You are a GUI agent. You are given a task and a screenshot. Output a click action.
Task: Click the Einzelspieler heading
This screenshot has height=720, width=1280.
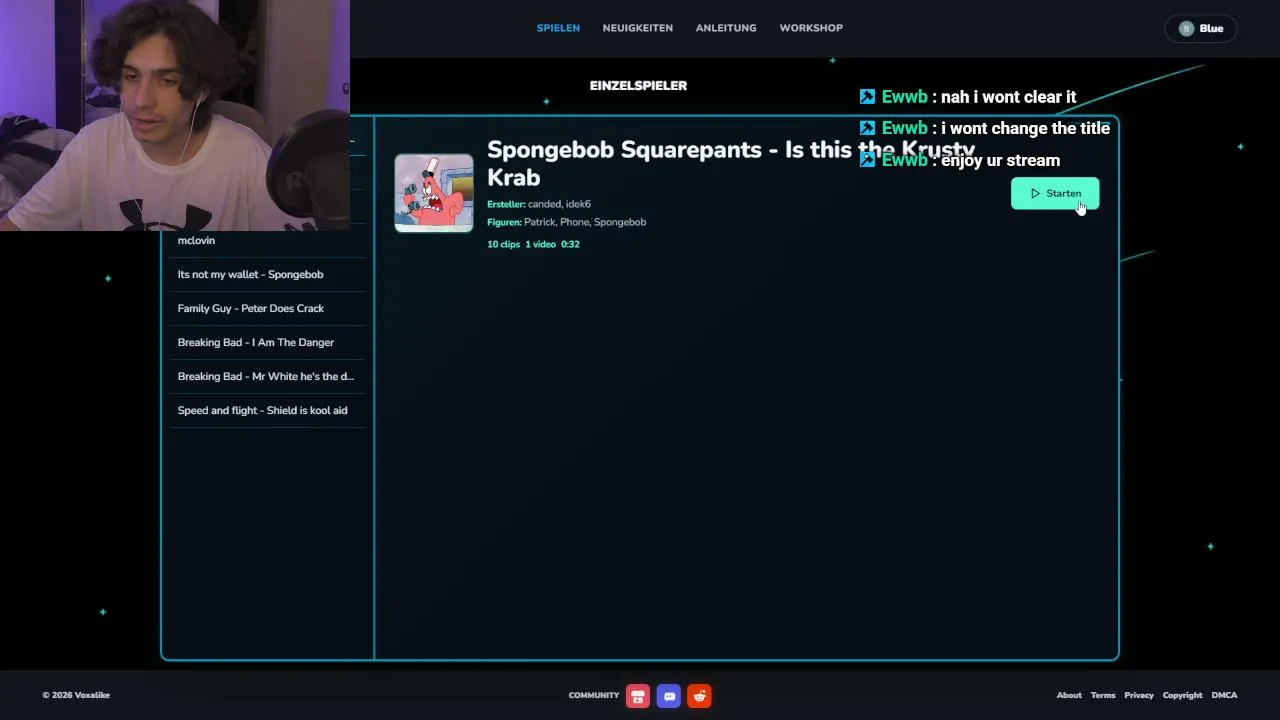[x=638, y=86]
